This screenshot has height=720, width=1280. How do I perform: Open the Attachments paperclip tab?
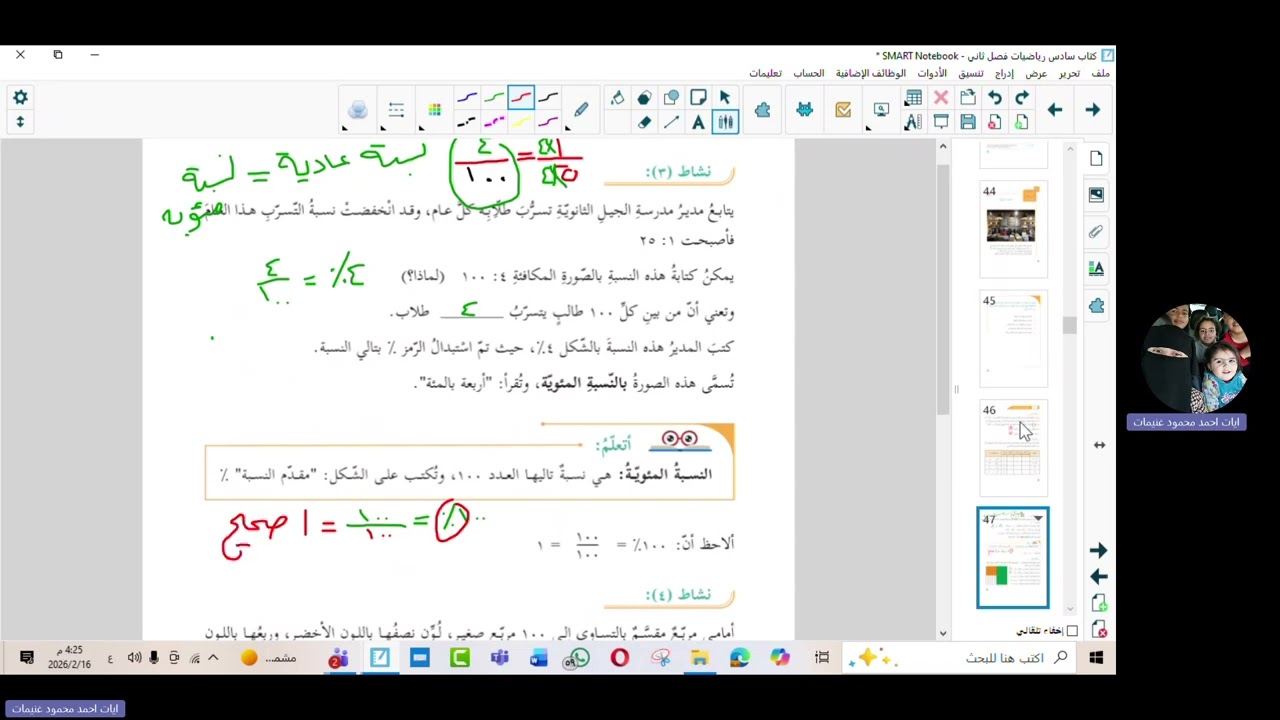click(x=1096, y=232)
